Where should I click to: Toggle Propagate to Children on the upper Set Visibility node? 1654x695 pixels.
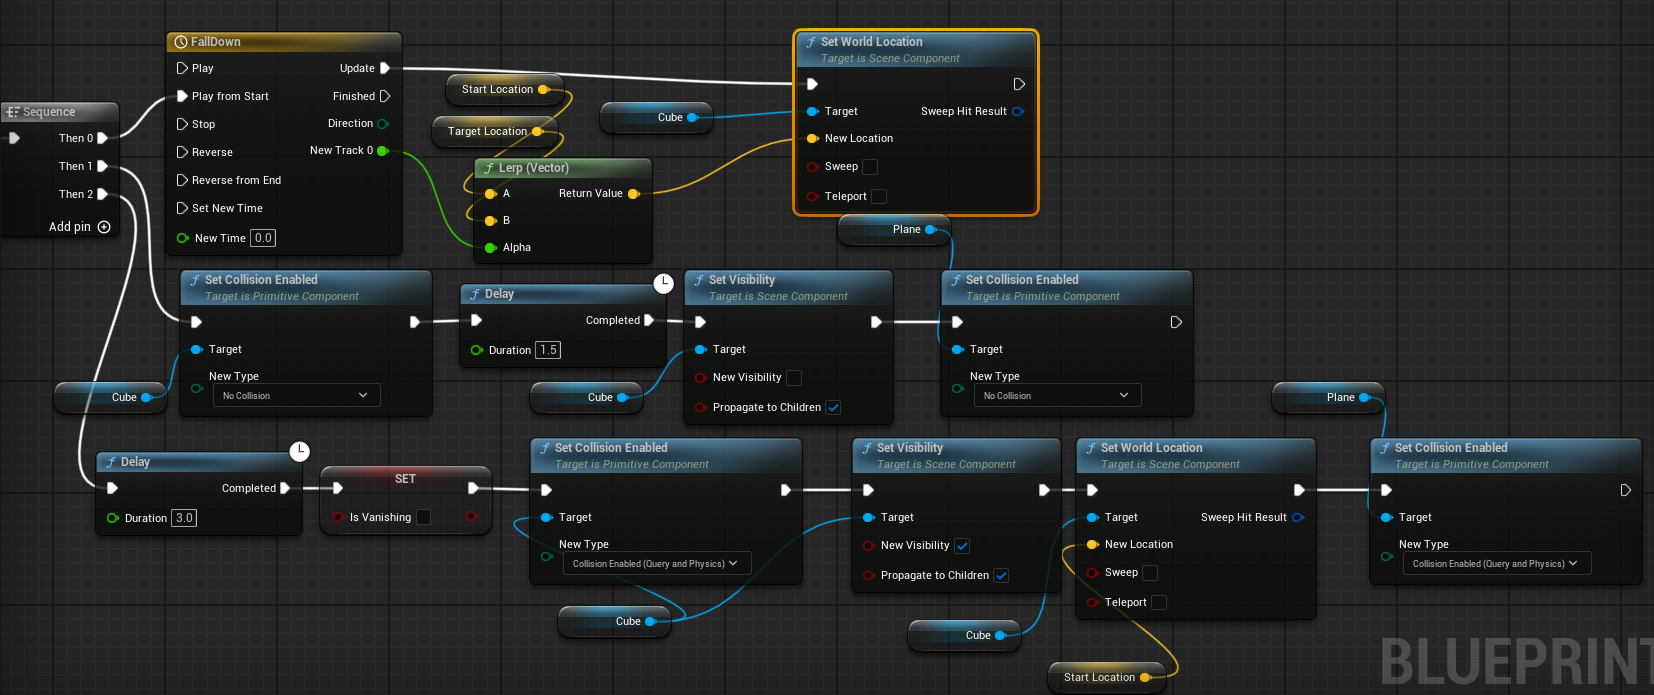(x=834, y=408)
